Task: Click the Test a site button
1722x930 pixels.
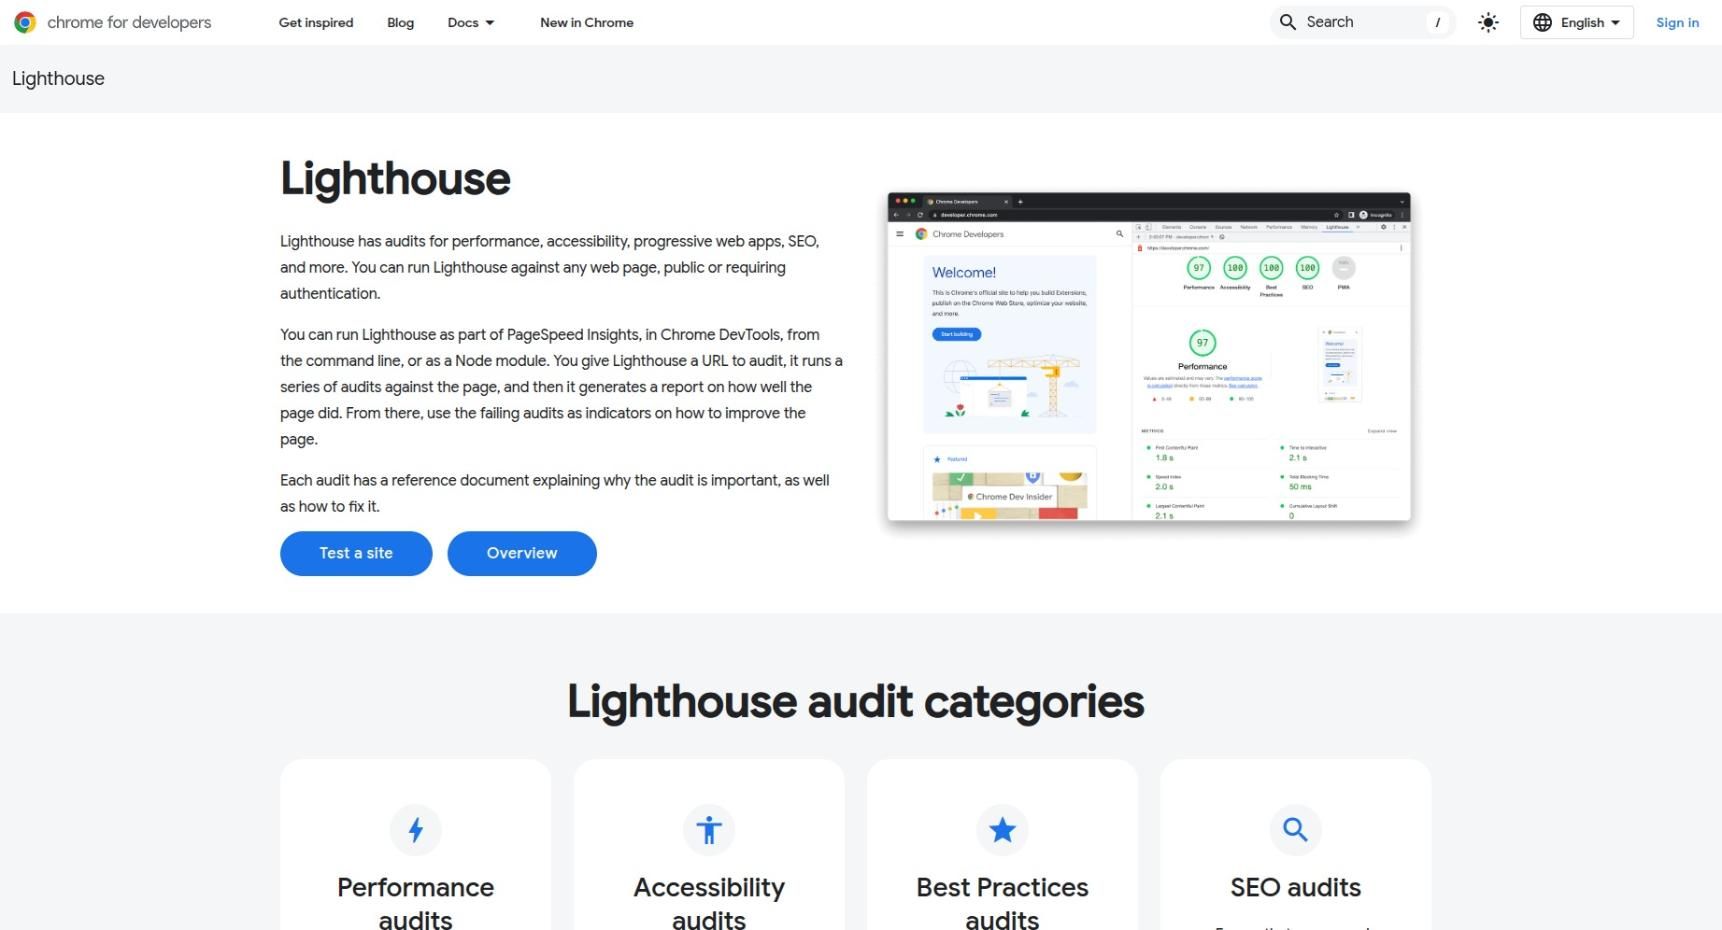Action: pos(356,553)
